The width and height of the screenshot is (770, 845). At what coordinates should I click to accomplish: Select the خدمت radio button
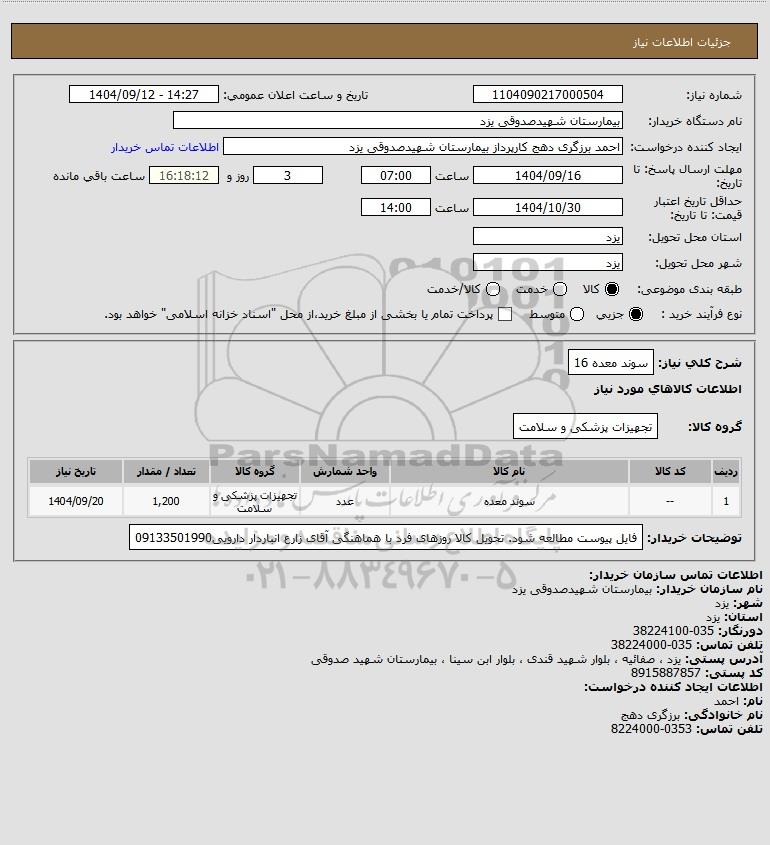(560, 289)
